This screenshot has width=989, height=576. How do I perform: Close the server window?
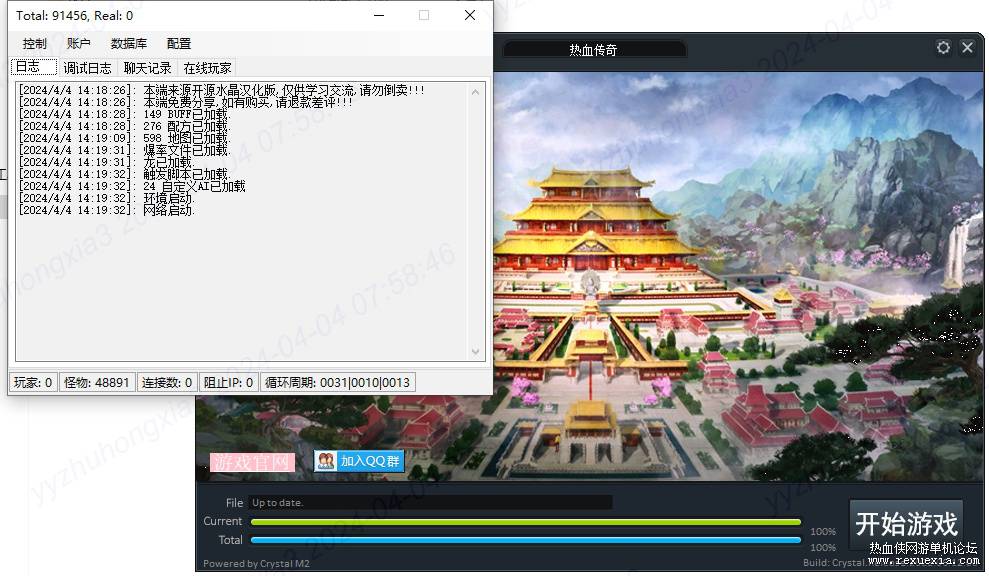pyautogui.click(x=470, y=15)
